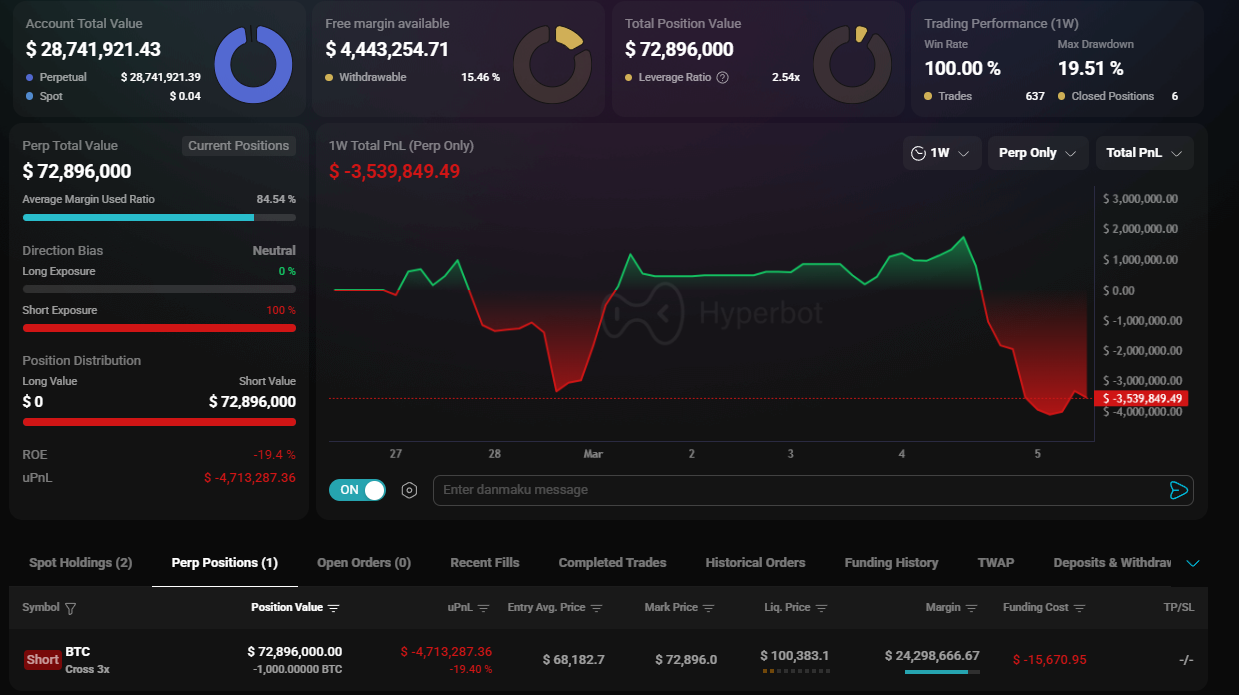Filter the Symbol column with funnel icon

click(x=70, y=608)
